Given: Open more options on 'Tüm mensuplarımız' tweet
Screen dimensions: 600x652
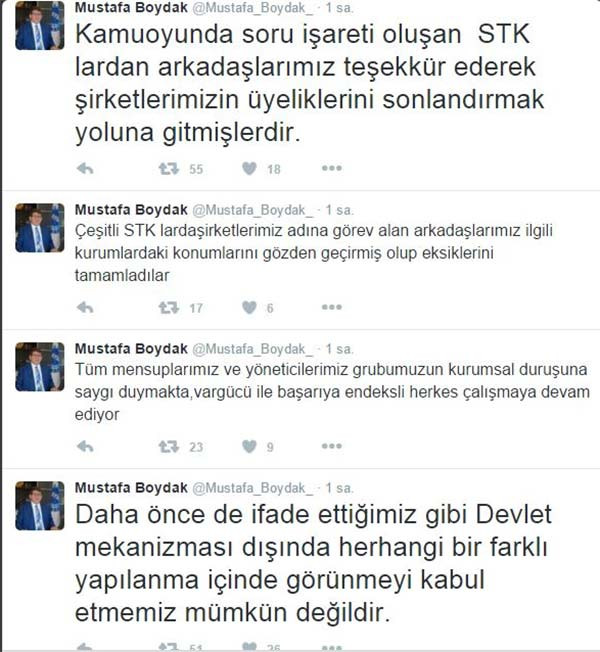Looking at the screenshot, I should click(x=331, y=446).
